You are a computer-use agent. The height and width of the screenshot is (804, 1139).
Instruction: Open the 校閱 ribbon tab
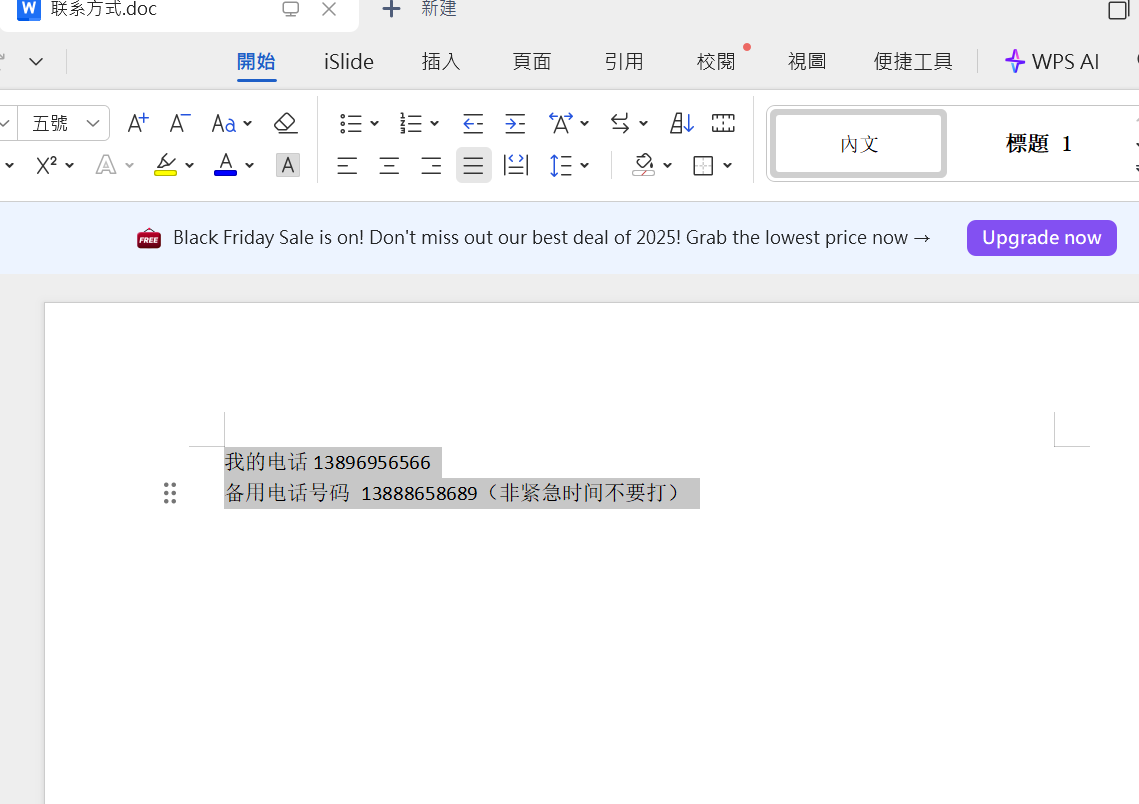click(716, 61)
